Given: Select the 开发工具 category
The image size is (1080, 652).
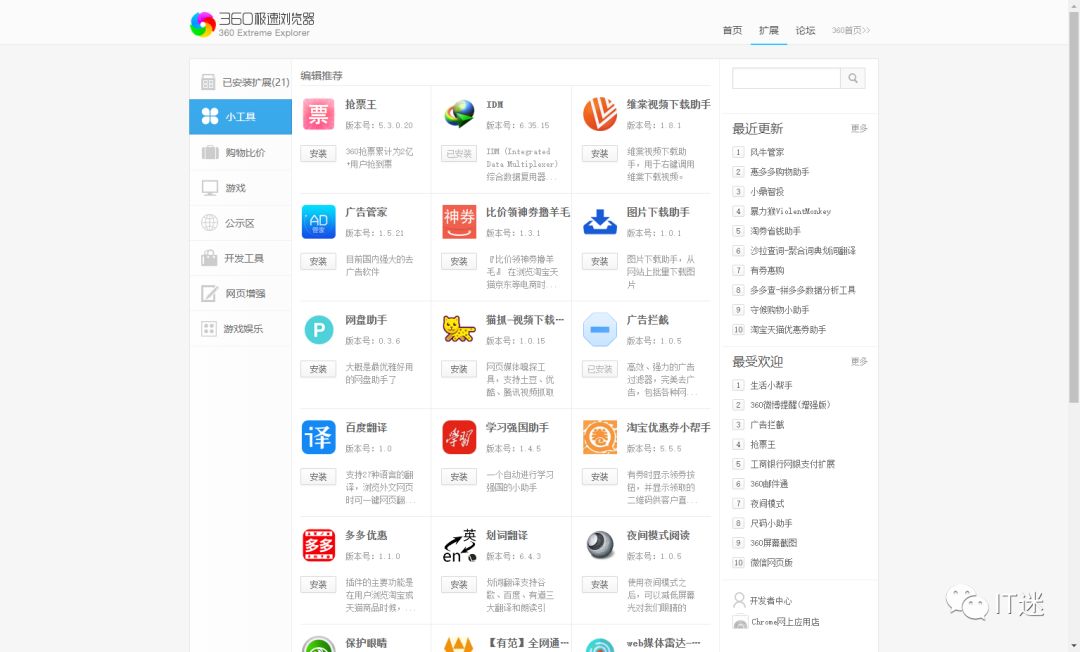Looking at the screenshot, I should [x=240, y=258].
